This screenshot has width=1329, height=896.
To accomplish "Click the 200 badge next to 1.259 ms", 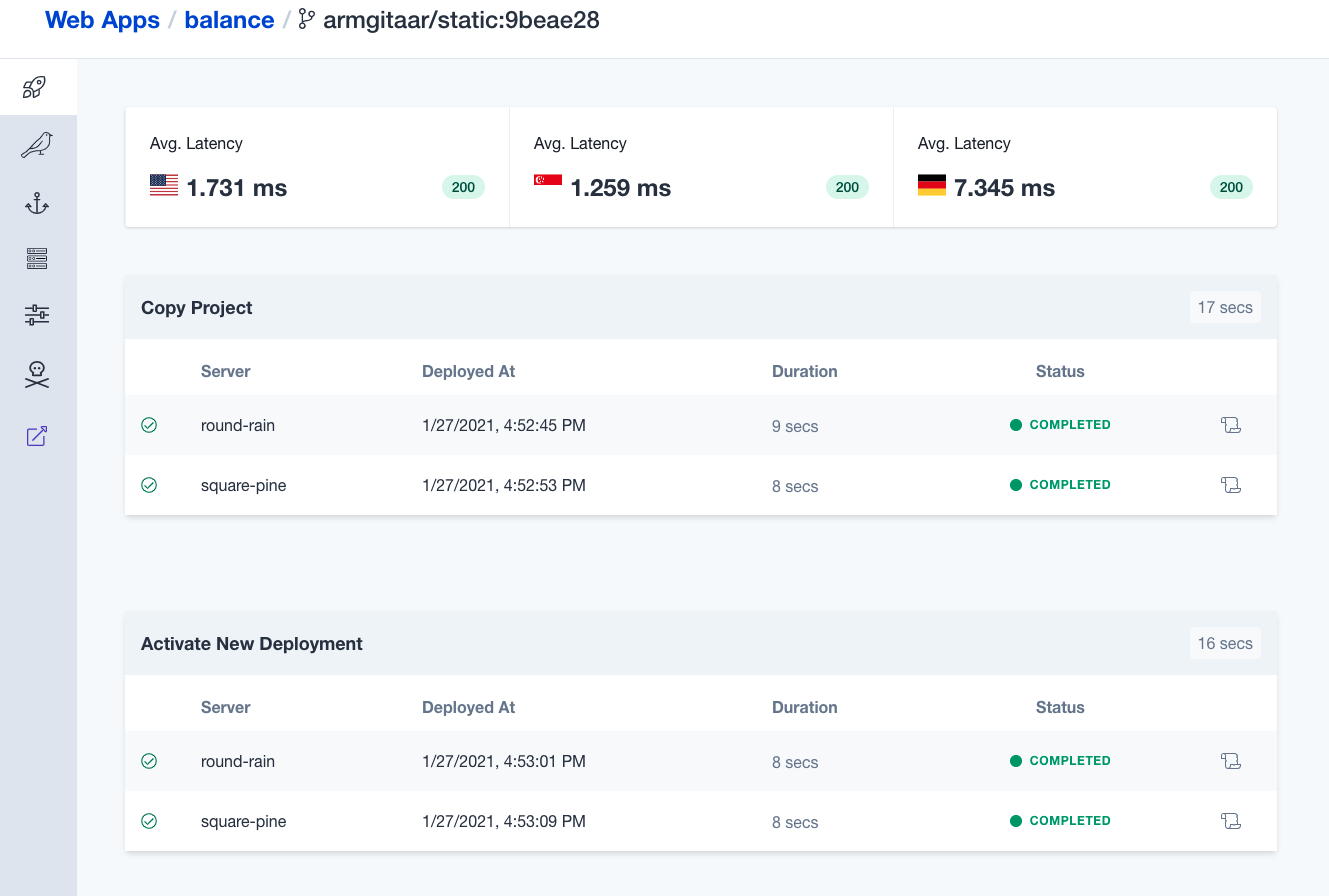I will (847, 187).
